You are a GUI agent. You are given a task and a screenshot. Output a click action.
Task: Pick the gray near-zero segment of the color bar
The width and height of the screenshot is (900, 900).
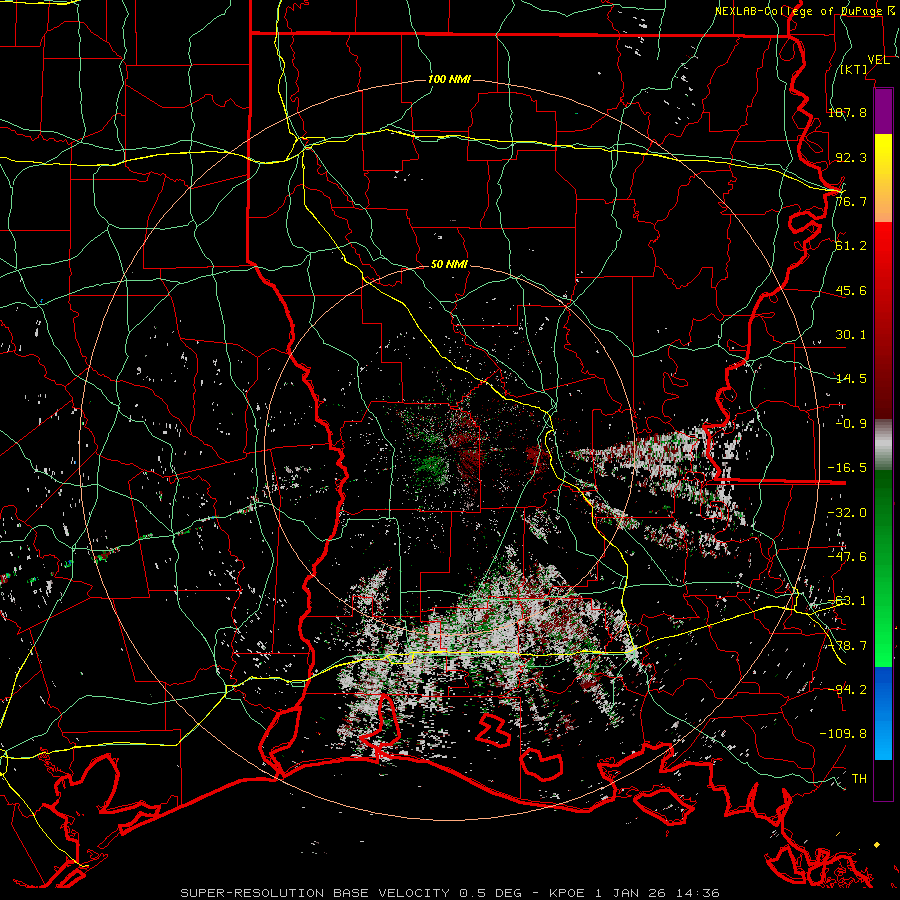point(883,445)
